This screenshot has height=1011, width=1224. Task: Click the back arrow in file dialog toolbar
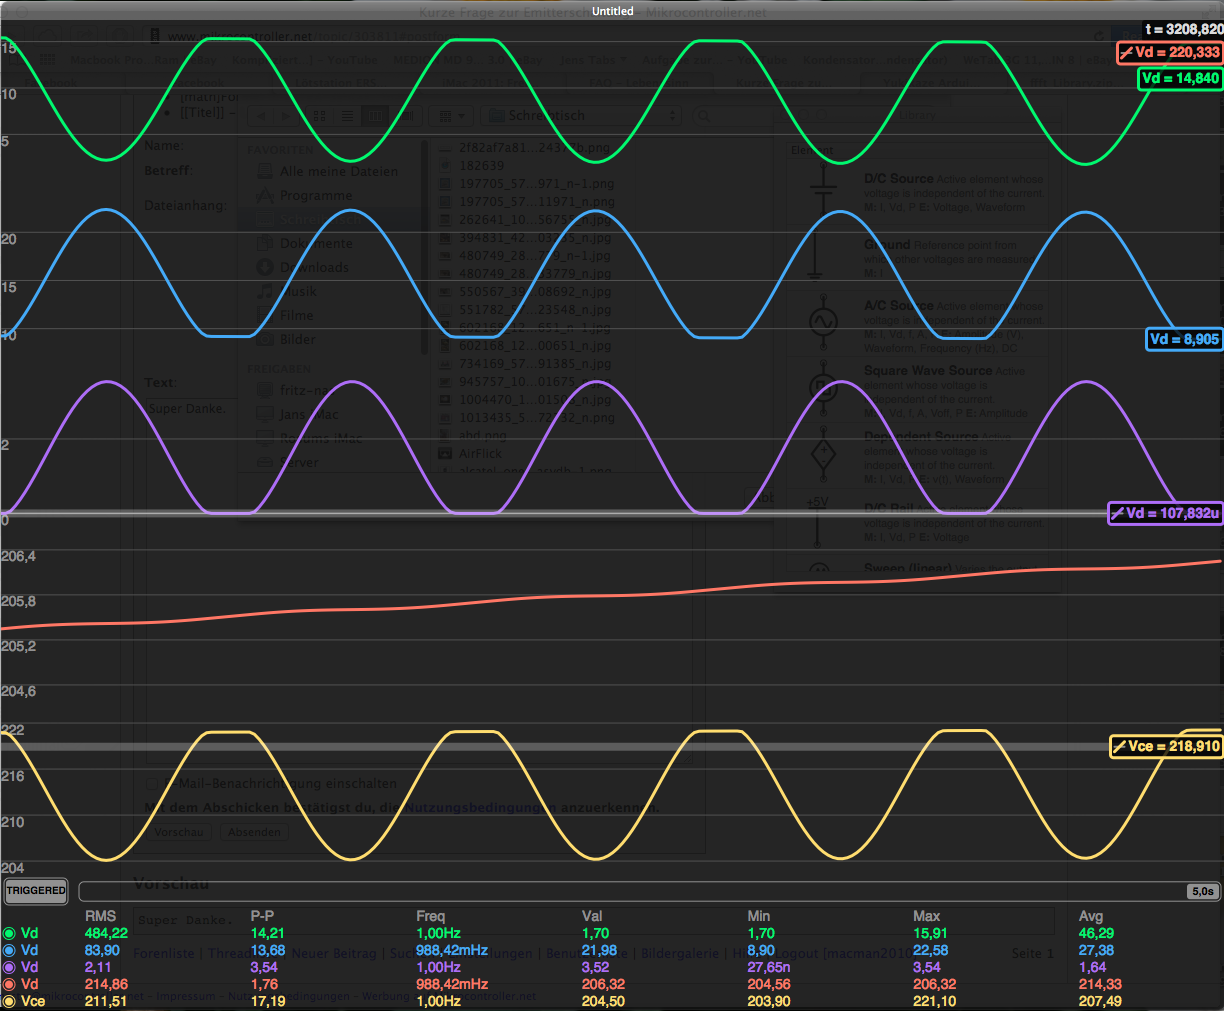coord(261,116)
